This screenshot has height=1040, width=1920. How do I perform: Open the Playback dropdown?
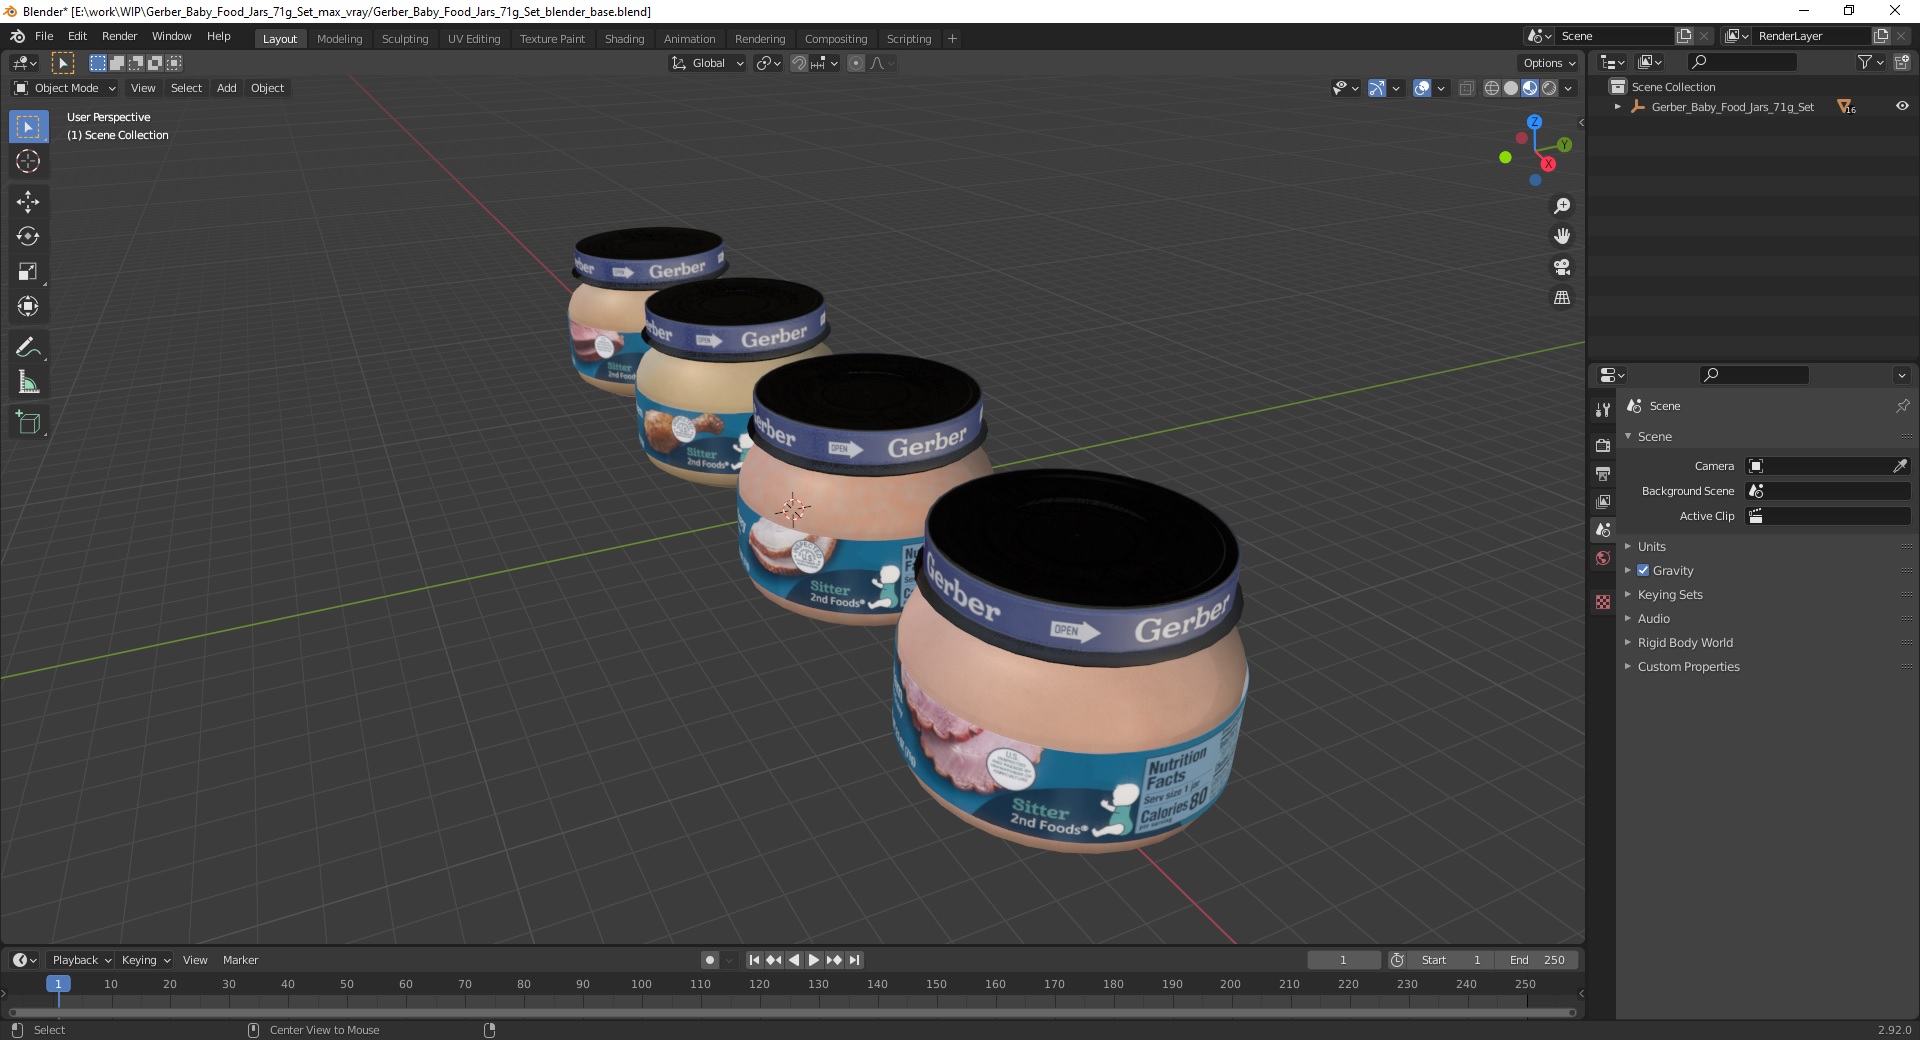tap(81, 960)
